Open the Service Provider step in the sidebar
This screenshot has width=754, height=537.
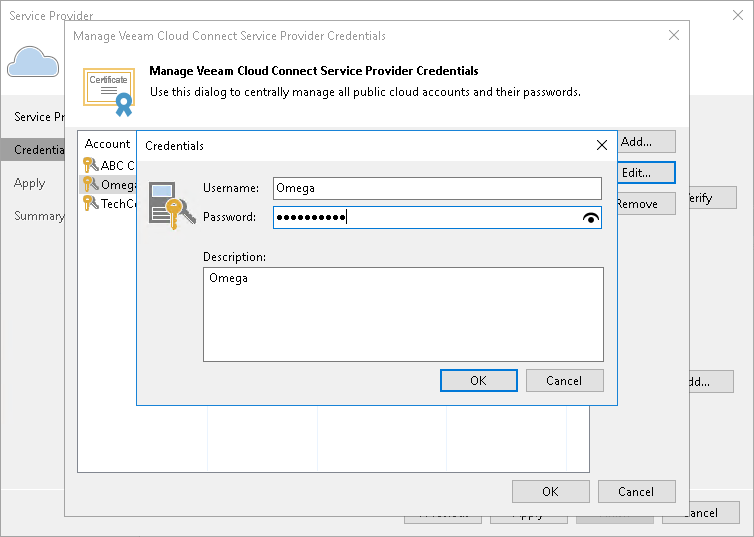[x=39, y=117]
